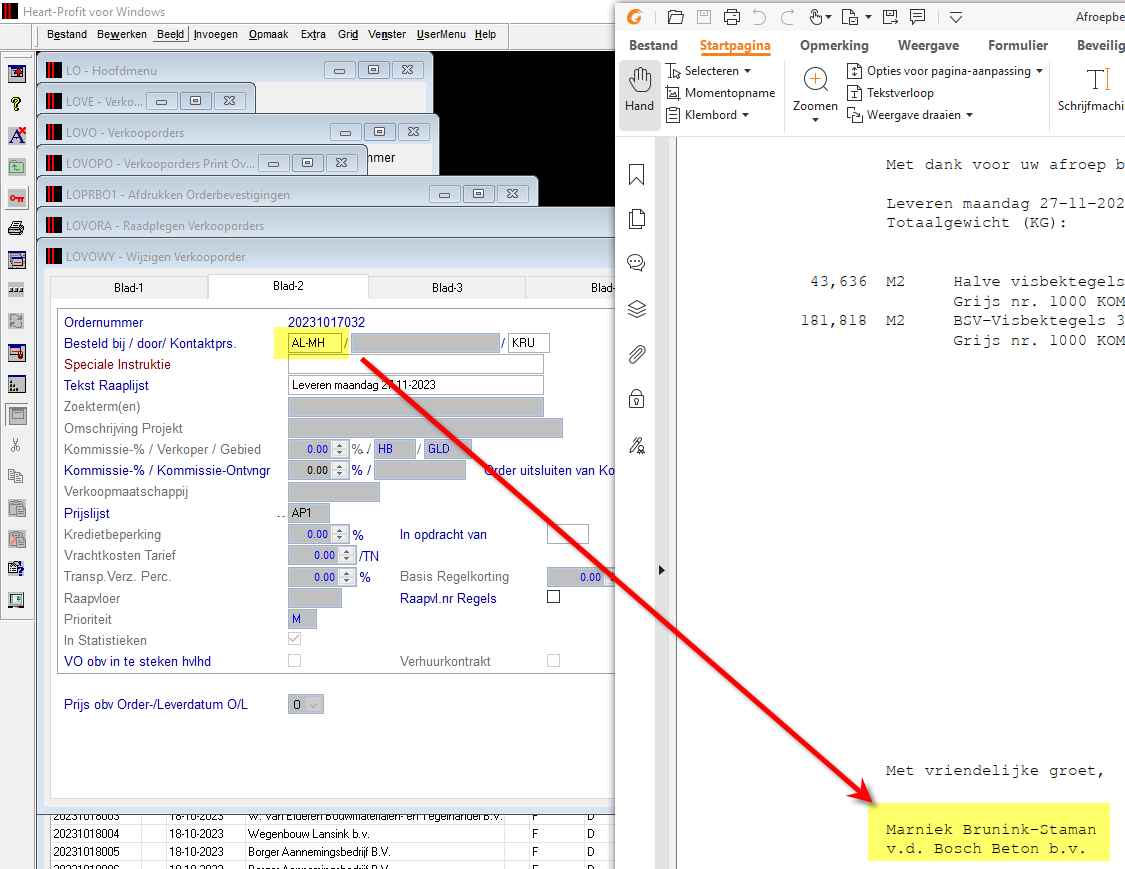Open the Venster menu

tap(387, 34)
